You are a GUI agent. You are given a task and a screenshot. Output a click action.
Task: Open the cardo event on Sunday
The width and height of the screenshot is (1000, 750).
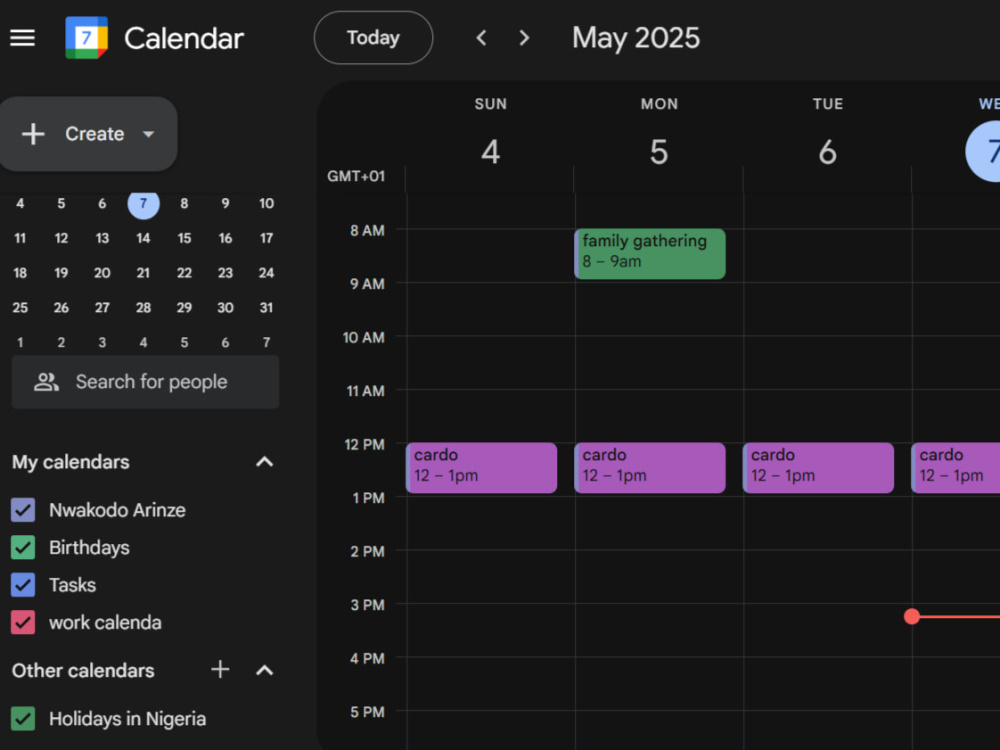pos(482,468)
